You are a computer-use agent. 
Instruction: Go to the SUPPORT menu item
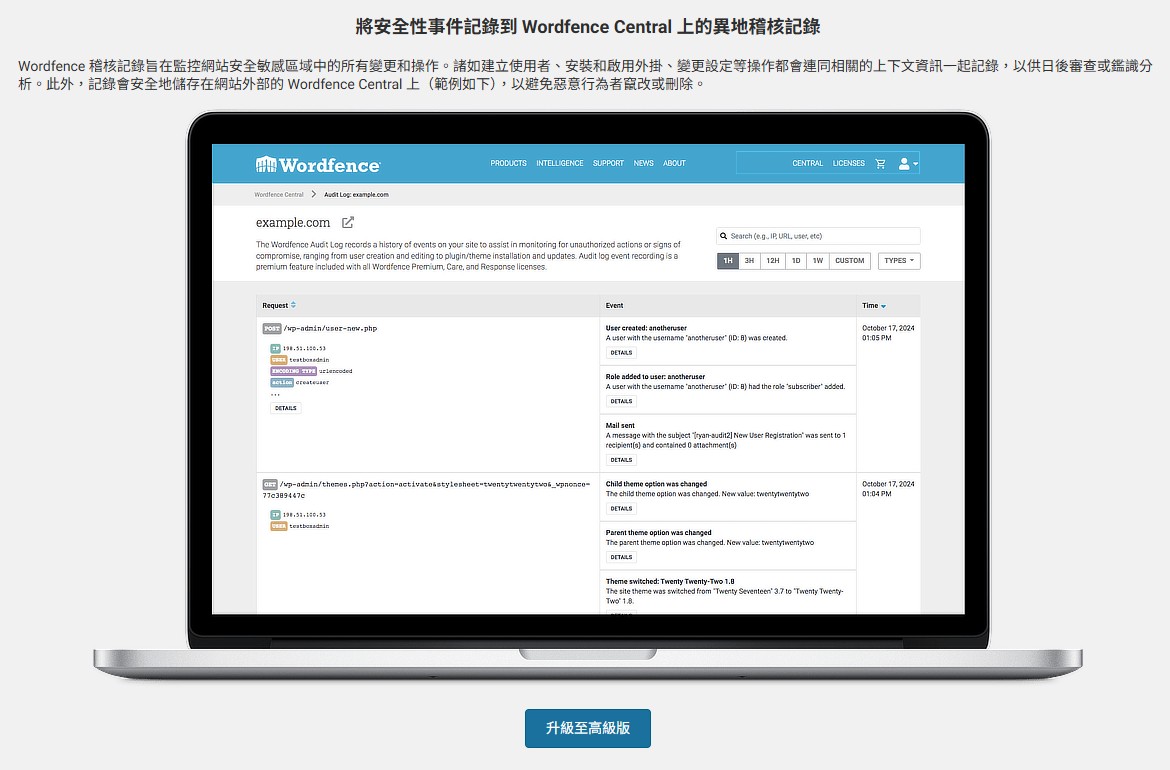(608, 163)
